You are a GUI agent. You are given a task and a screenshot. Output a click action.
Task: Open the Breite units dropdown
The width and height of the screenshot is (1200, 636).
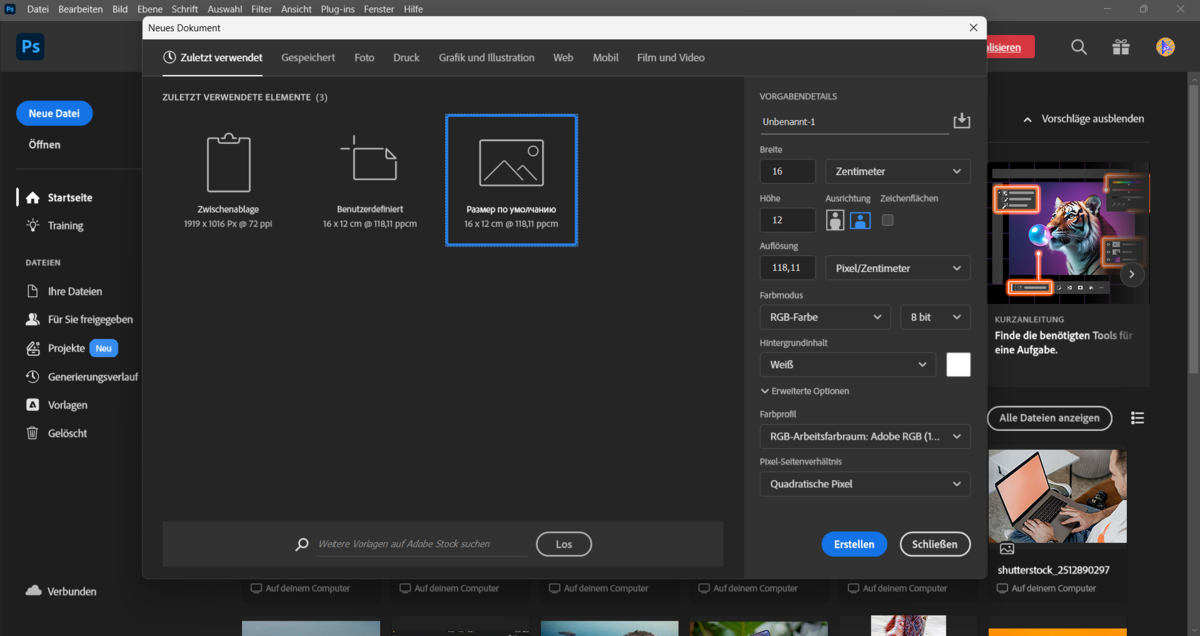897,171
